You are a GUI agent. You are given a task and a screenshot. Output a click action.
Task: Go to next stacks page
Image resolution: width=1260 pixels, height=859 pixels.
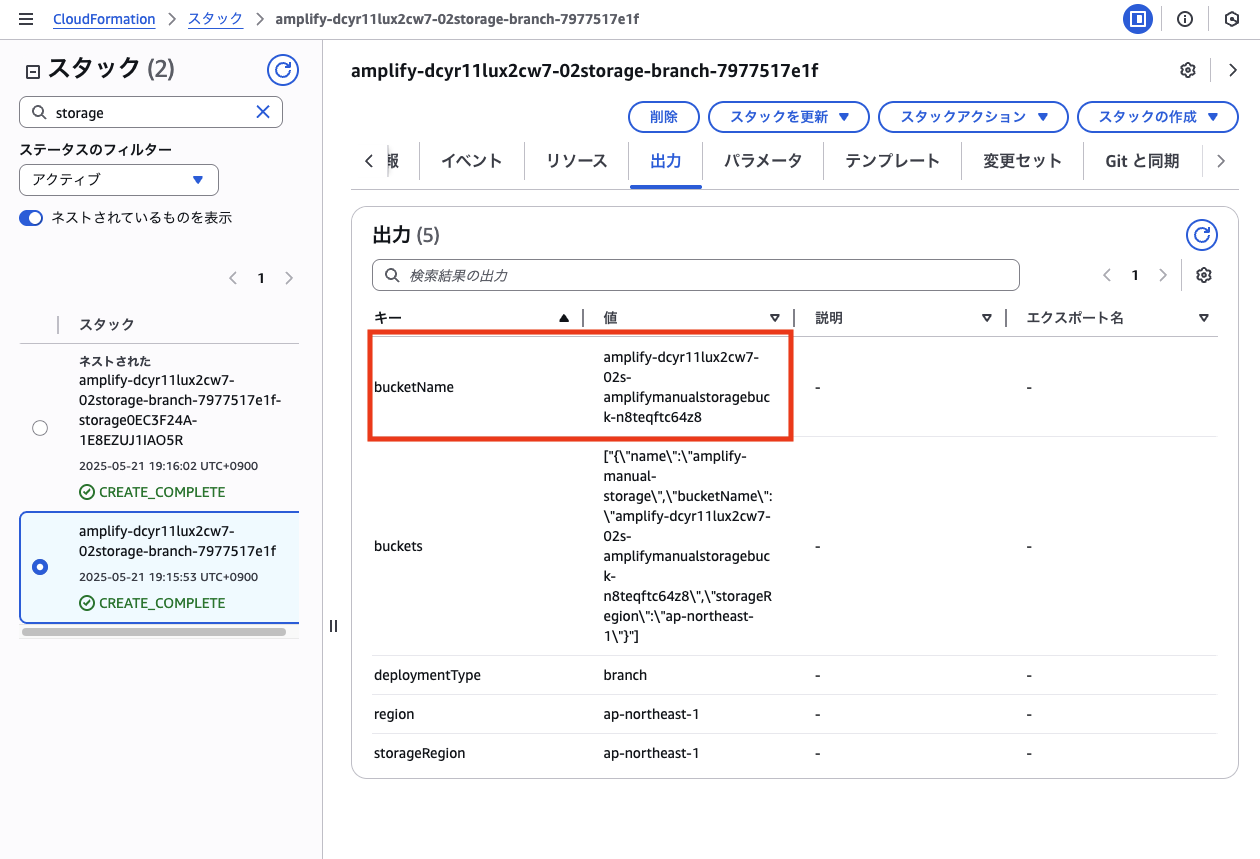(x=289, y=278)
